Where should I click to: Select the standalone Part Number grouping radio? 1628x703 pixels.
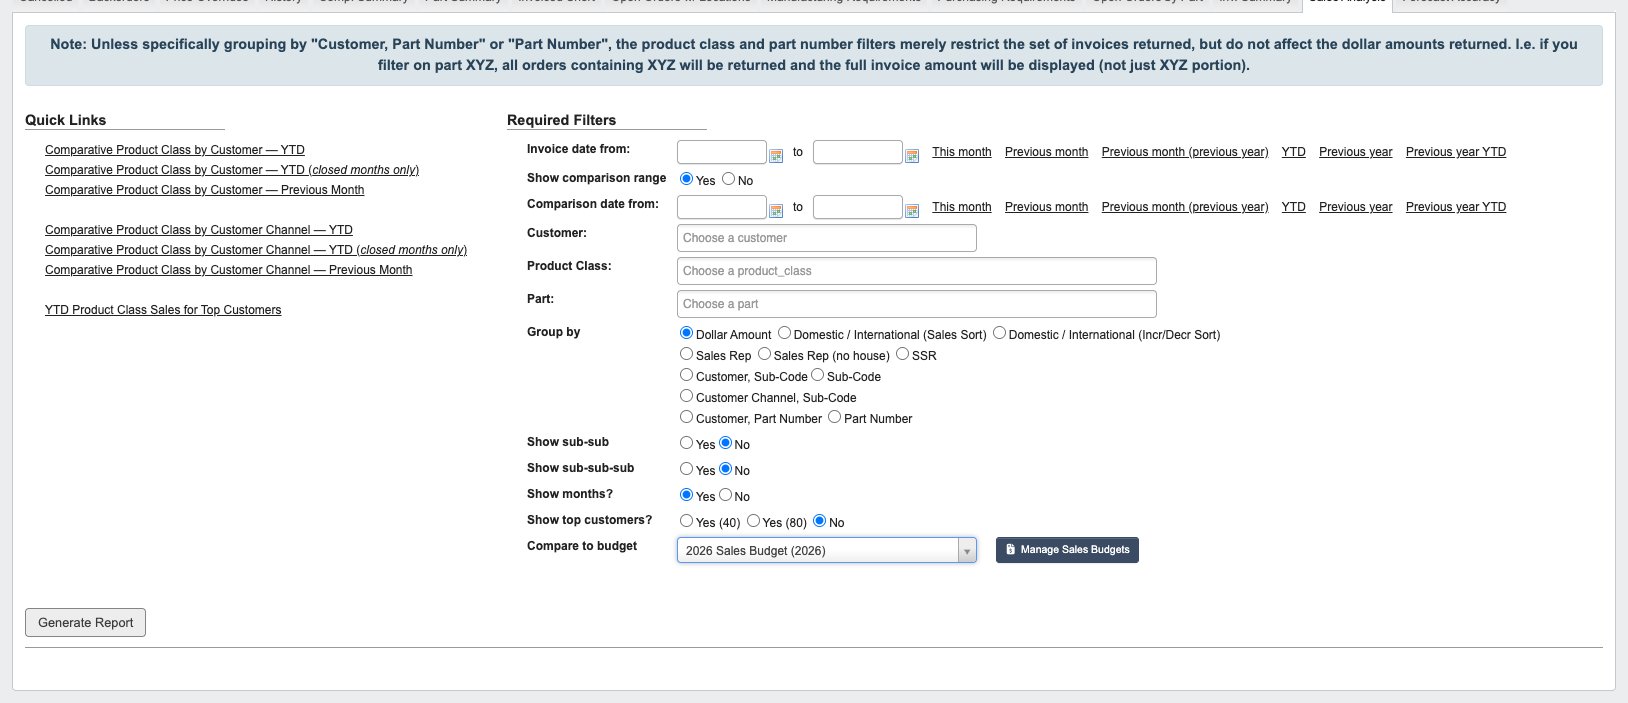(834, 417)
